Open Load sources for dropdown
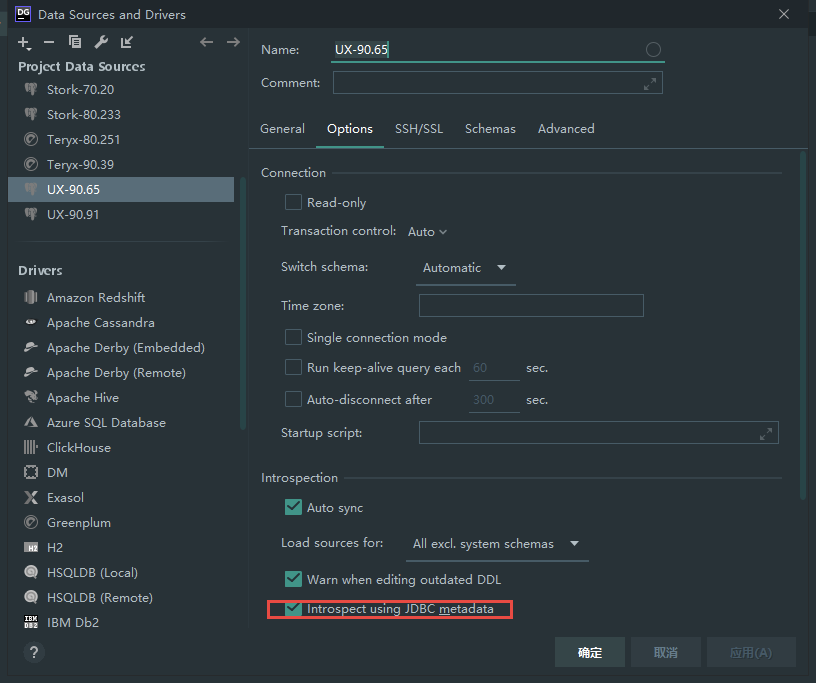 point(497,543)
